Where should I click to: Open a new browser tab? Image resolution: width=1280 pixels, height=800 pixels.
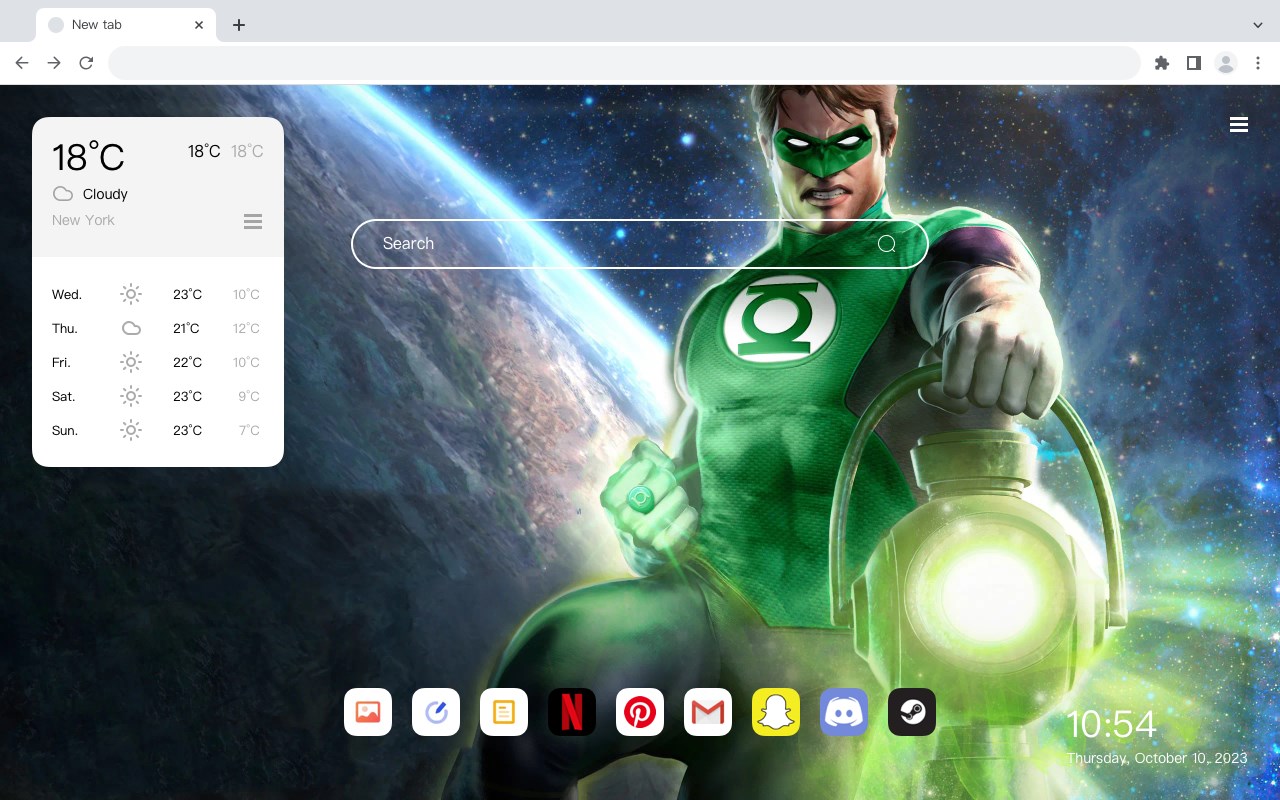[238, 25]
